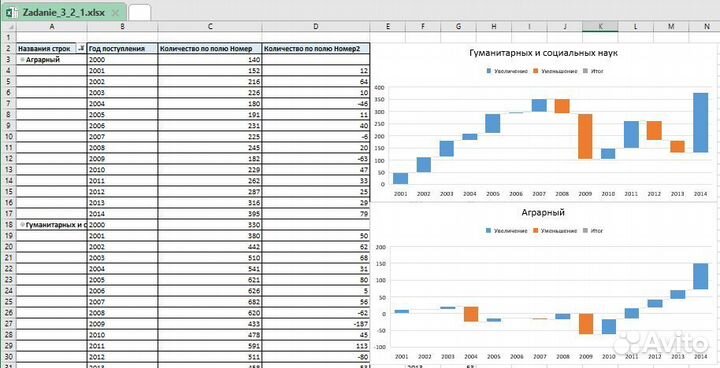The height and width of the screenshot is (368, 720).
Task: Click the Аграрный chart title
Action: point(543,213)
